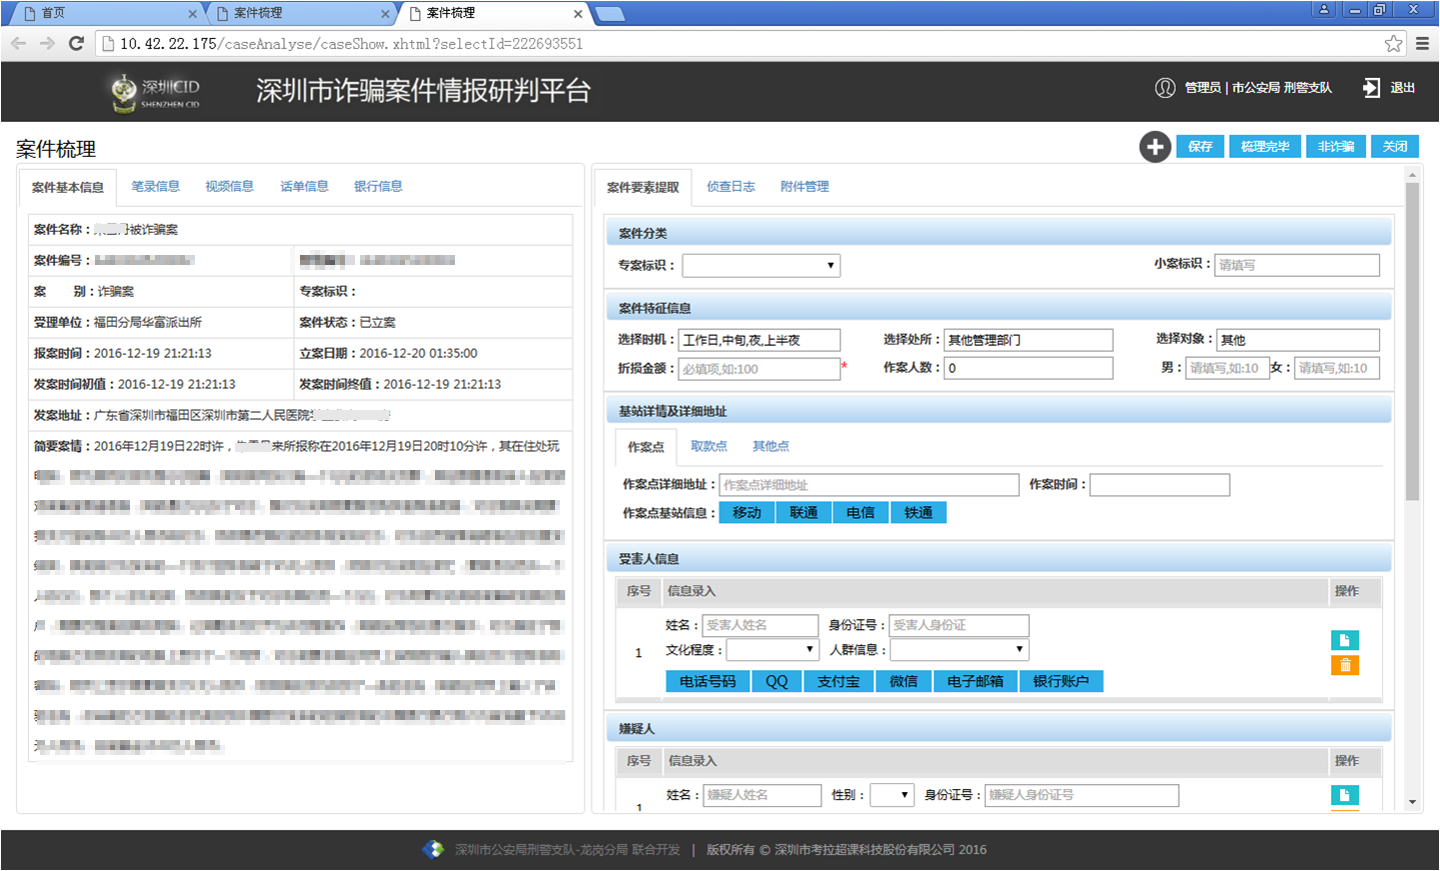Select the 其他点 tab
This screenshot has height=871, width=1440.
770,446
